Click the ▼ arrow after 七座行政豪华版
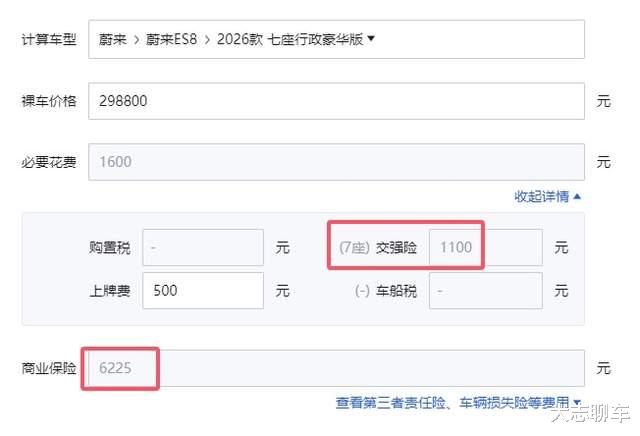The width and height of the screenshot is (640, 436). pyautogui.click(x=371, y=40)
